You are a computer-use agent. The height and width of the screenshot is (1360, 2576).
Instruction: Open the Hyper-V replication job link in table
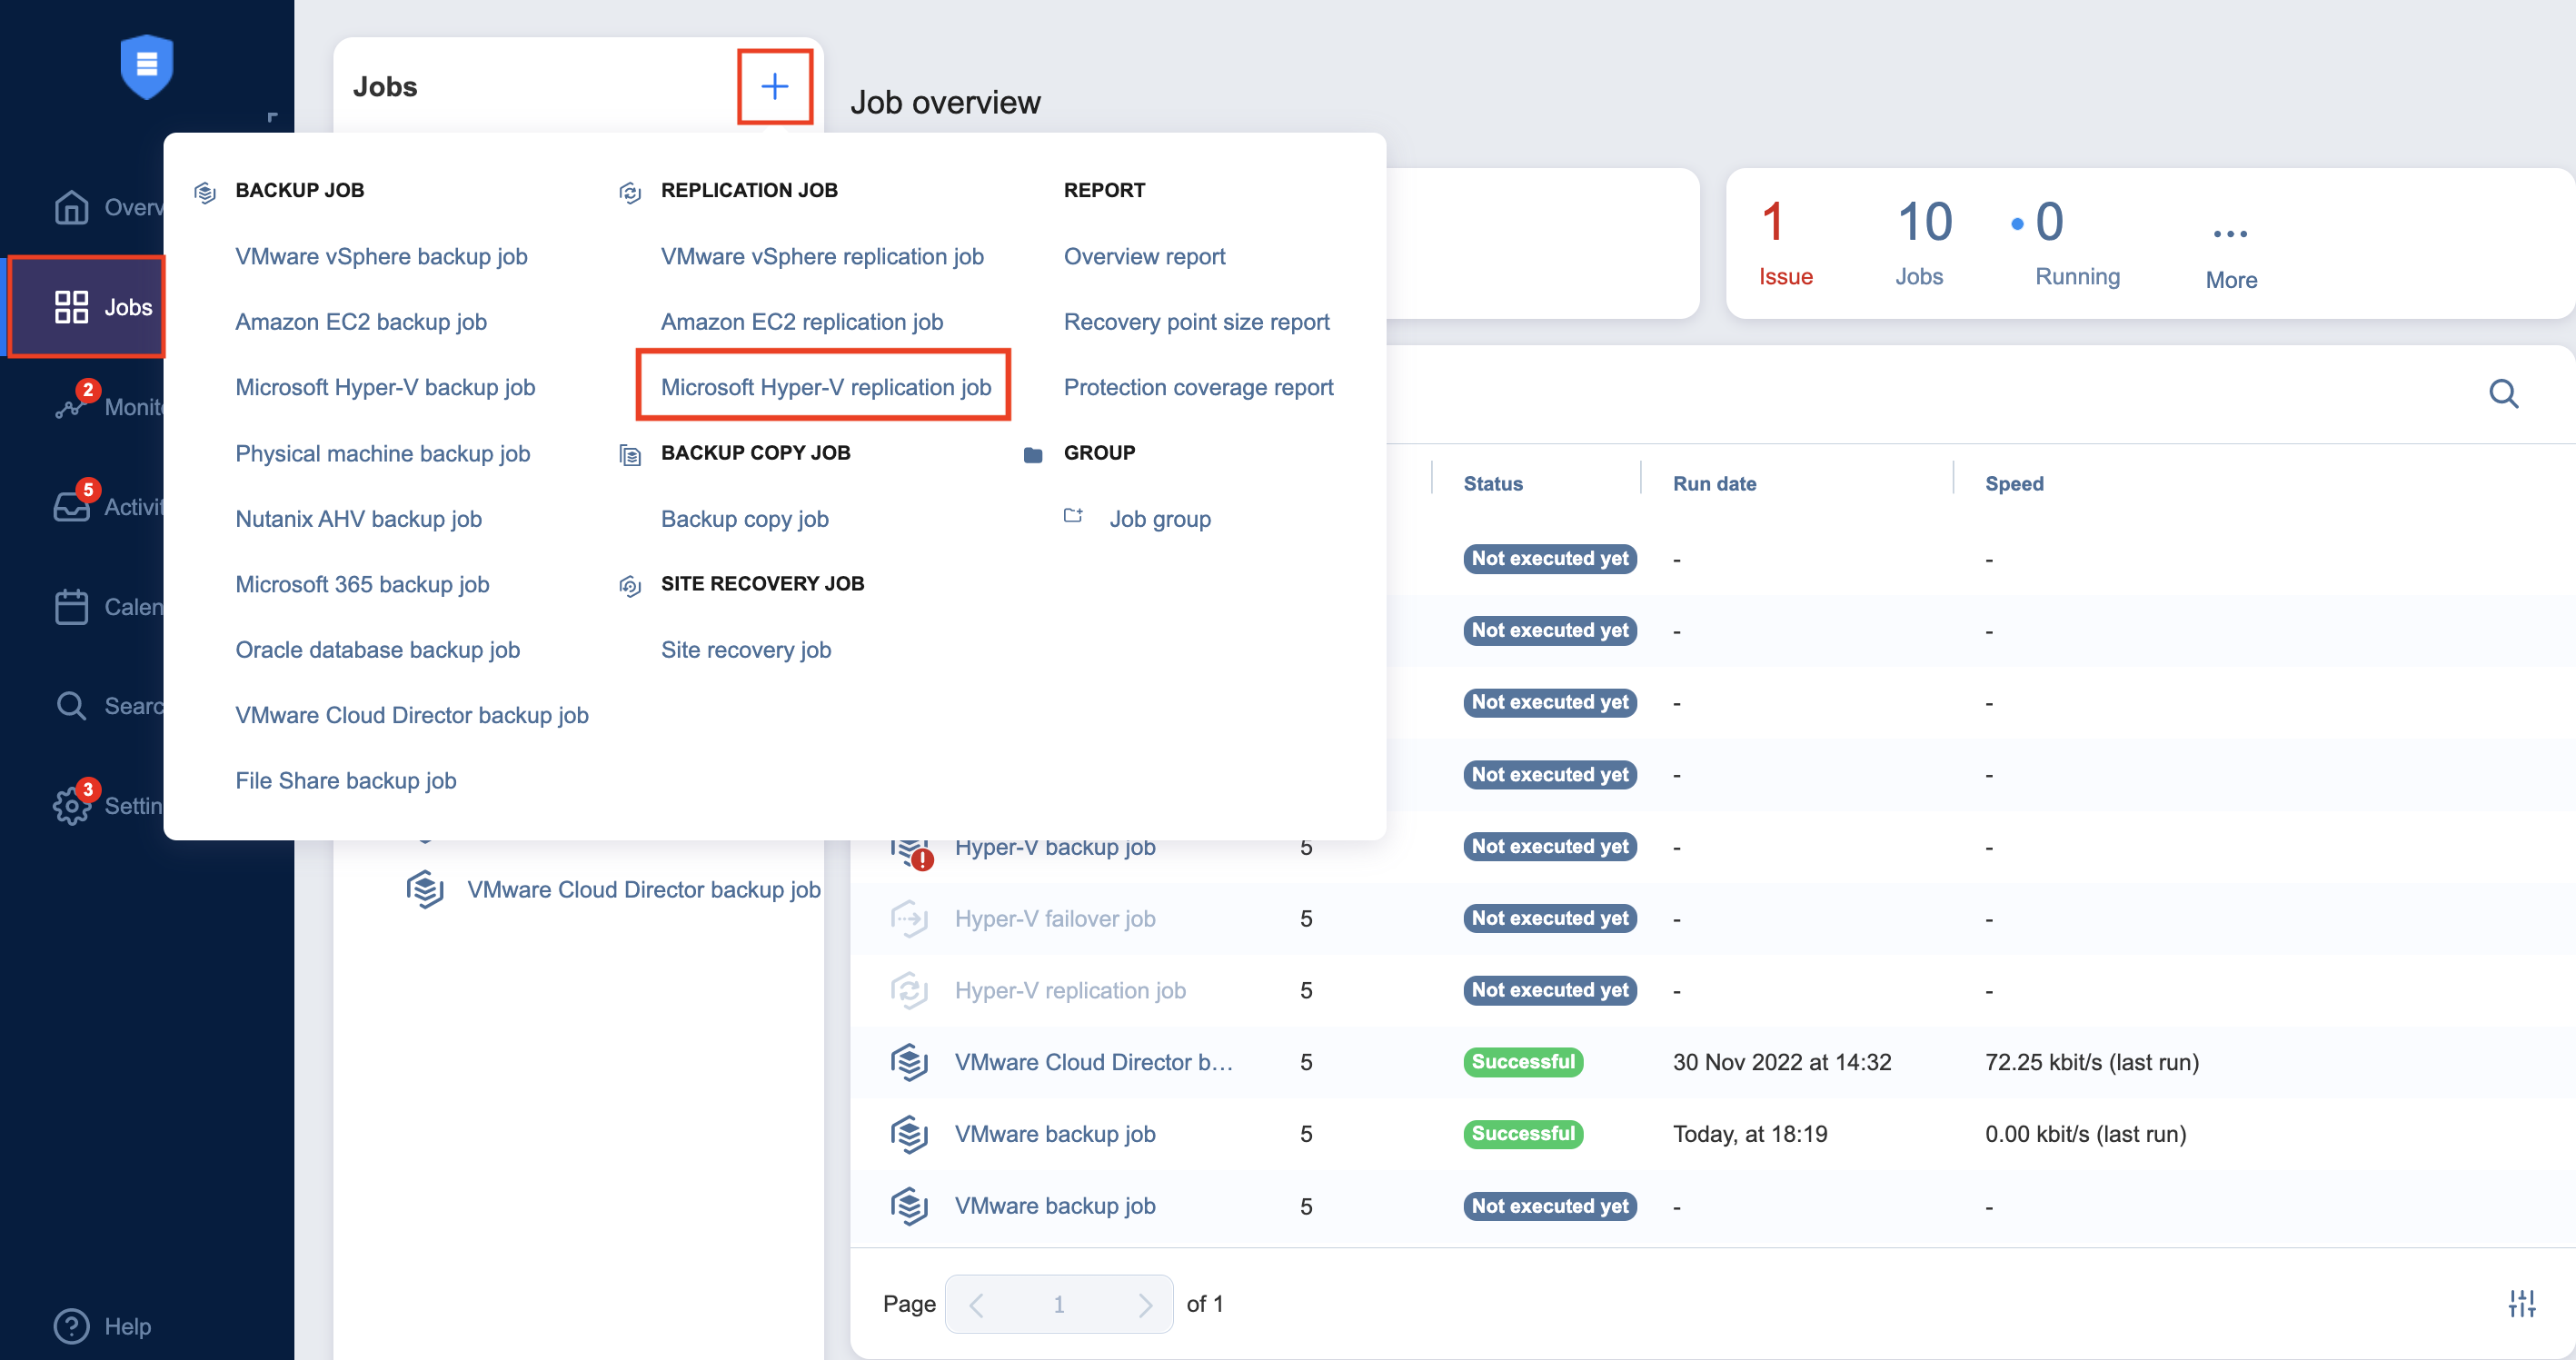[1070, 990]
